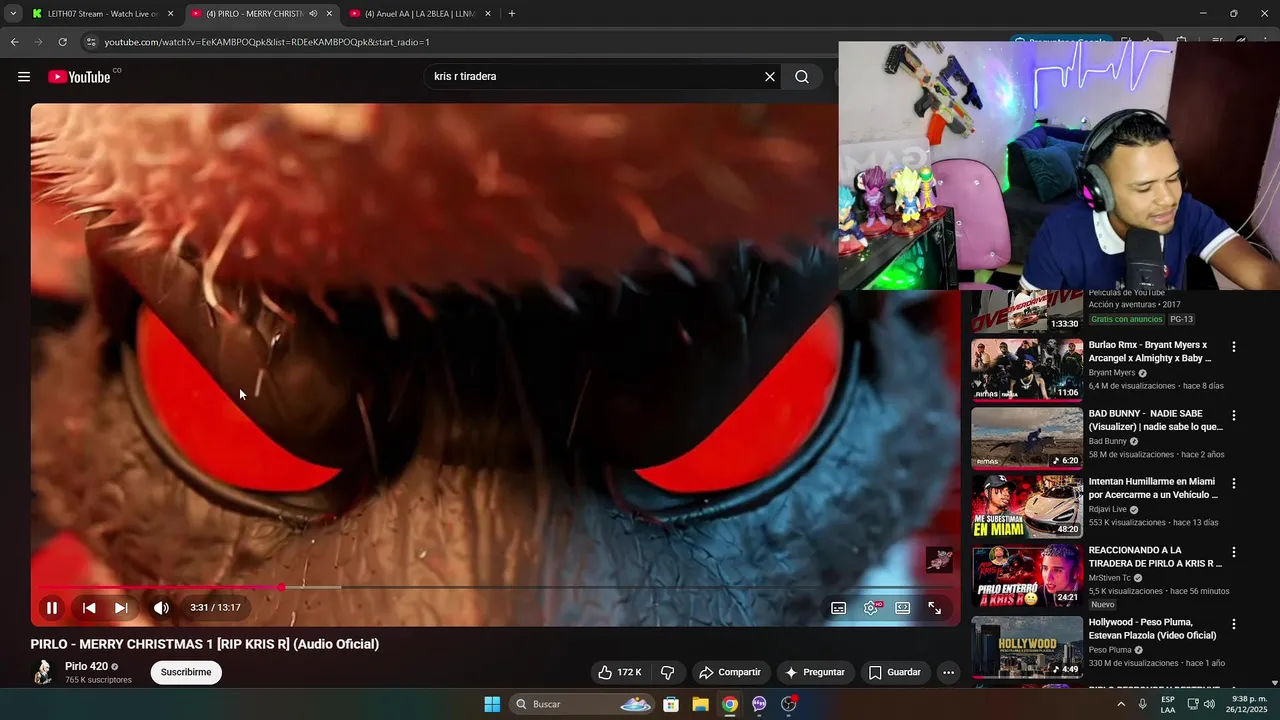This screenshot has height=720, width=1280.
Task: Open the YouTube guide hamburger menu
Action: pos(24,77)
